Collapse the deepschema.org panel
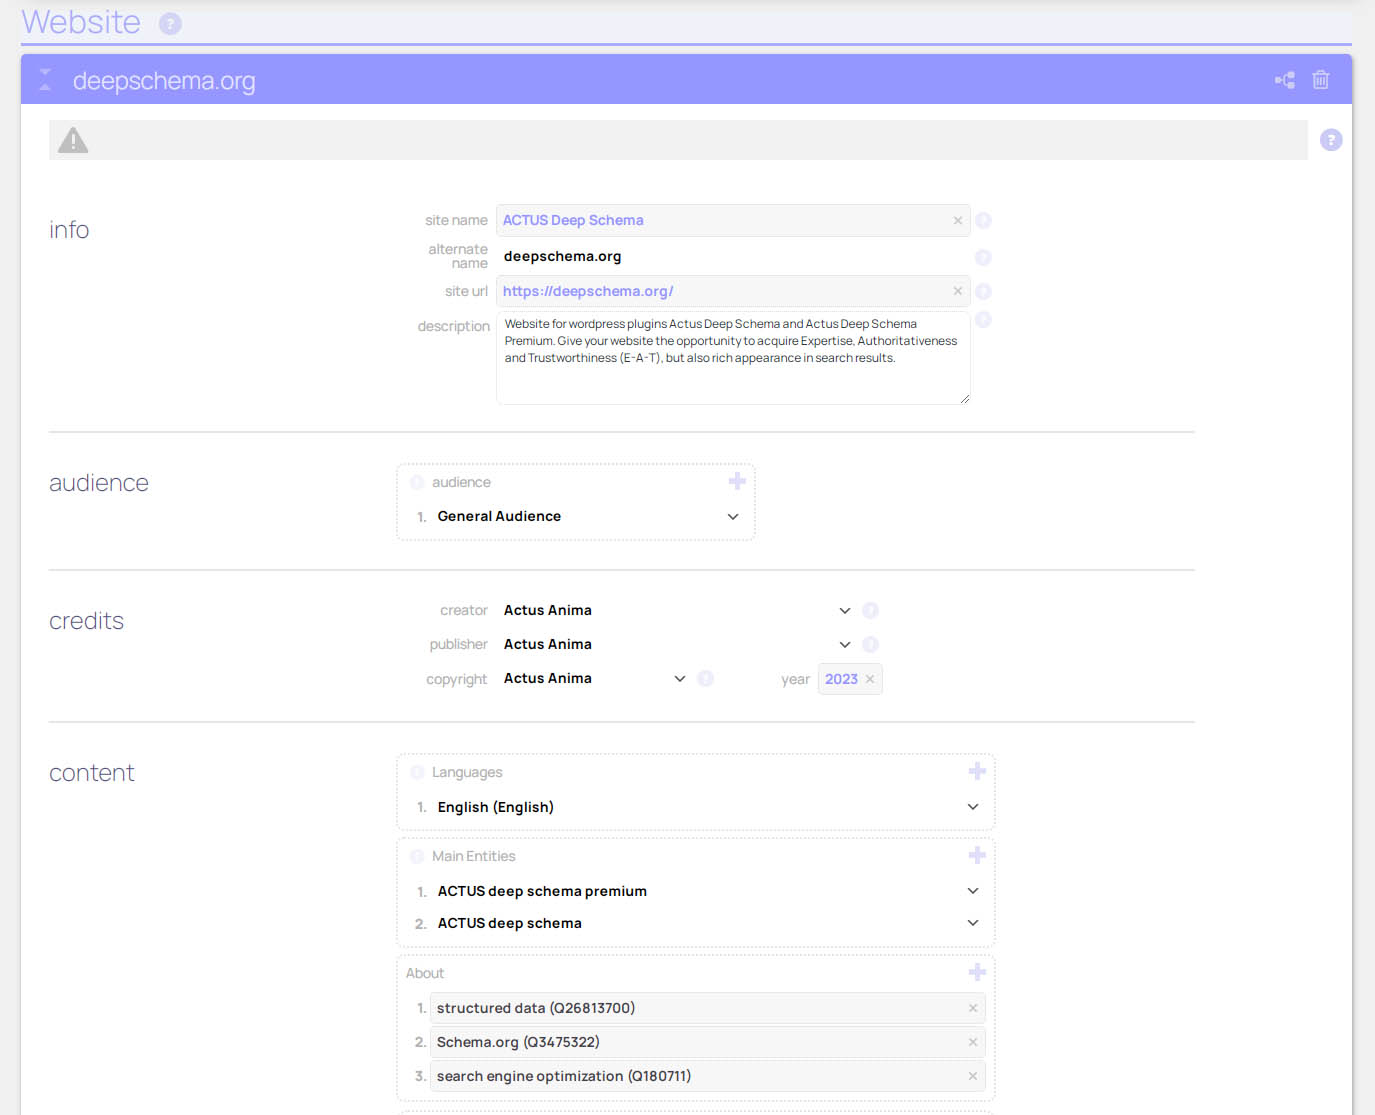 [45, 79]
